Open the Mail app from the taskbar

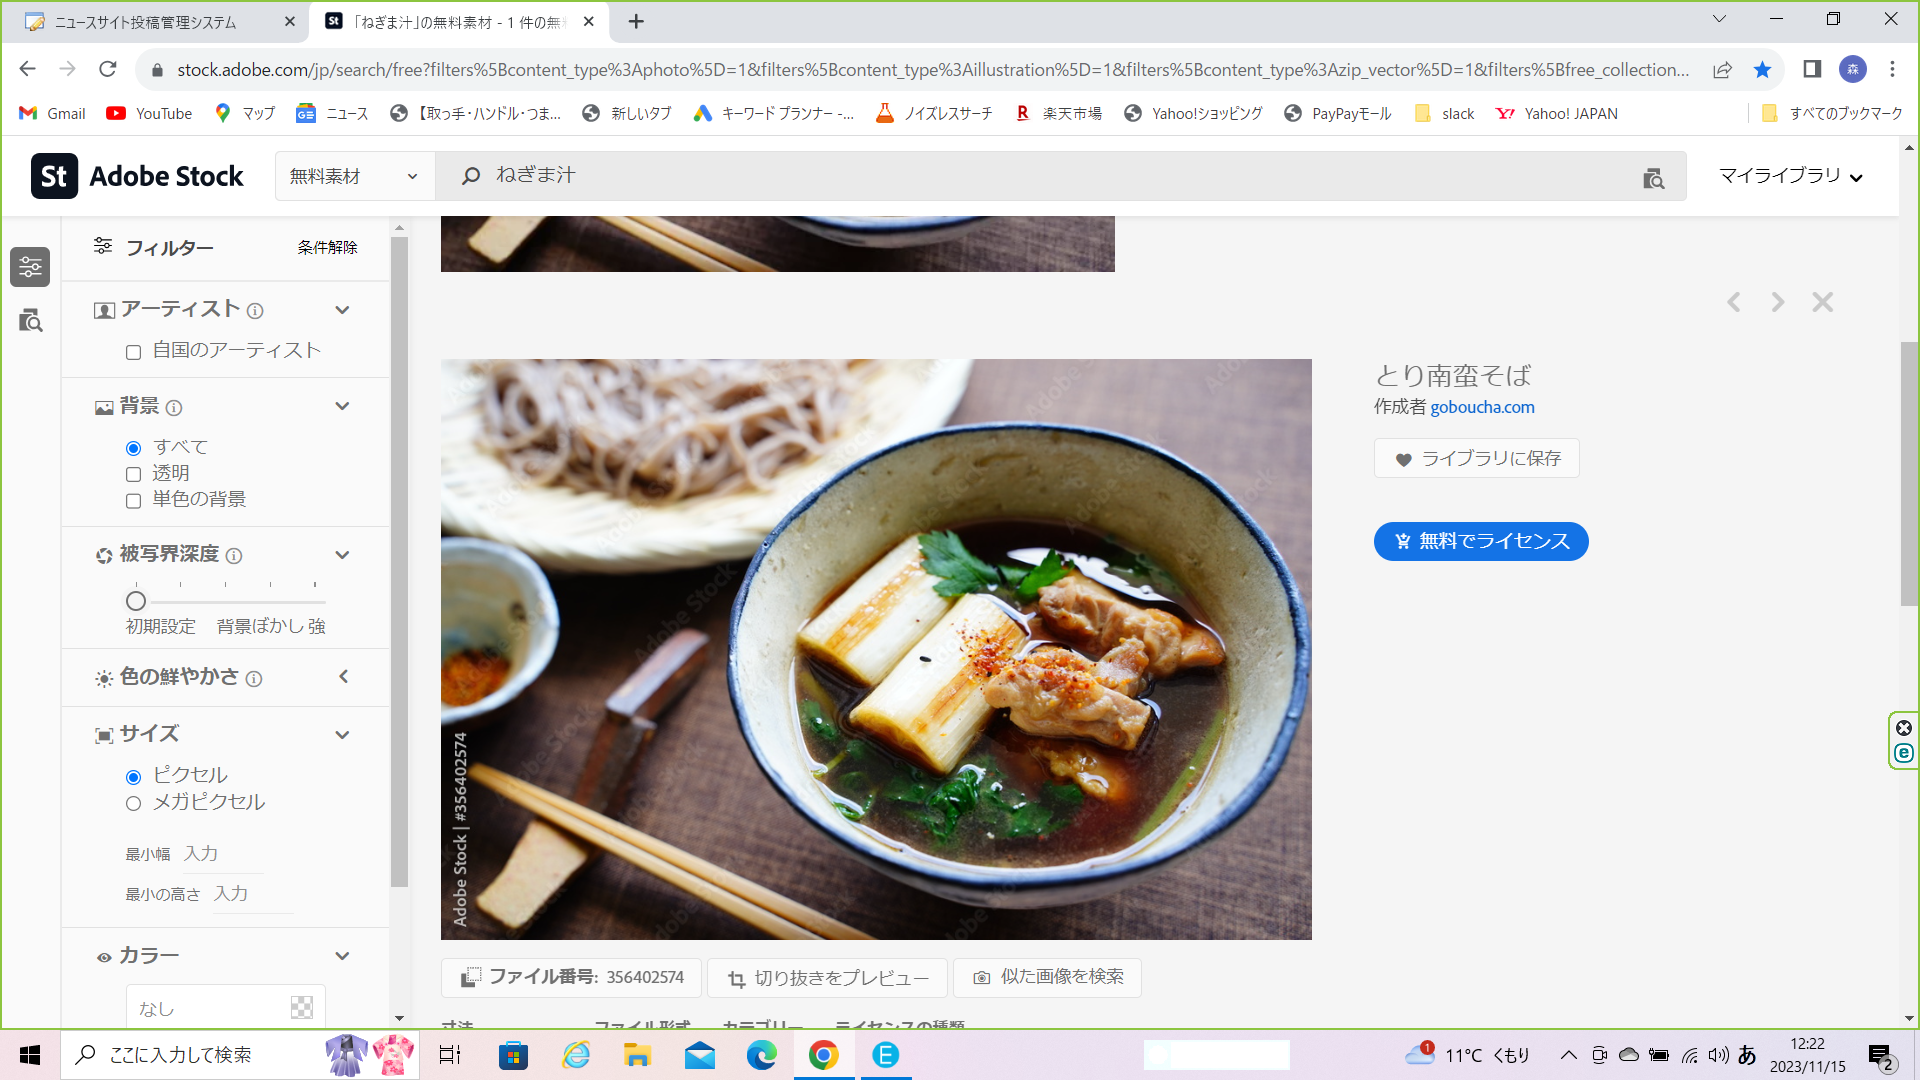[x=699, y=1055]
